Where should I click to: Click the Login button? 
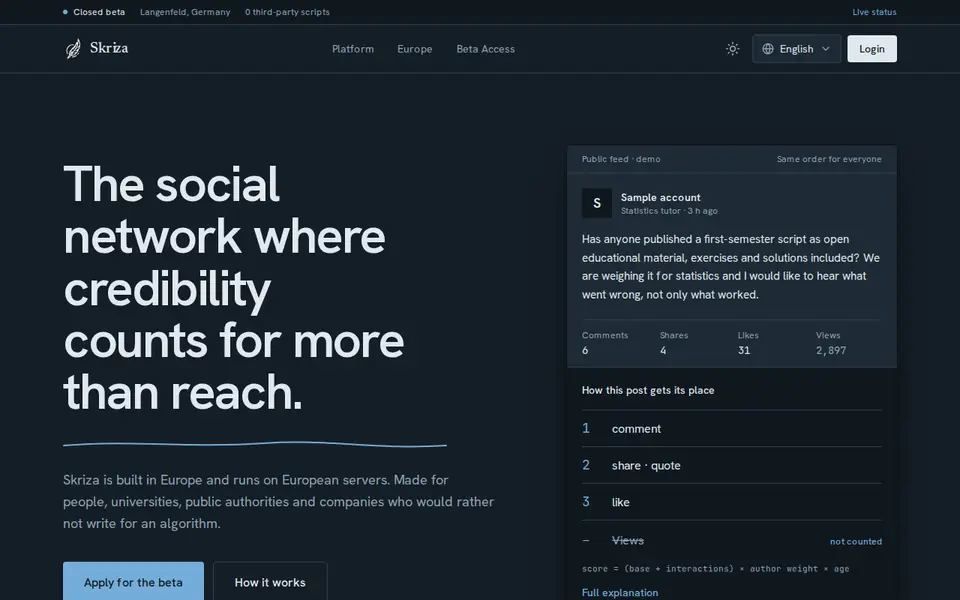pyautogui.click(x=872, y=49)
